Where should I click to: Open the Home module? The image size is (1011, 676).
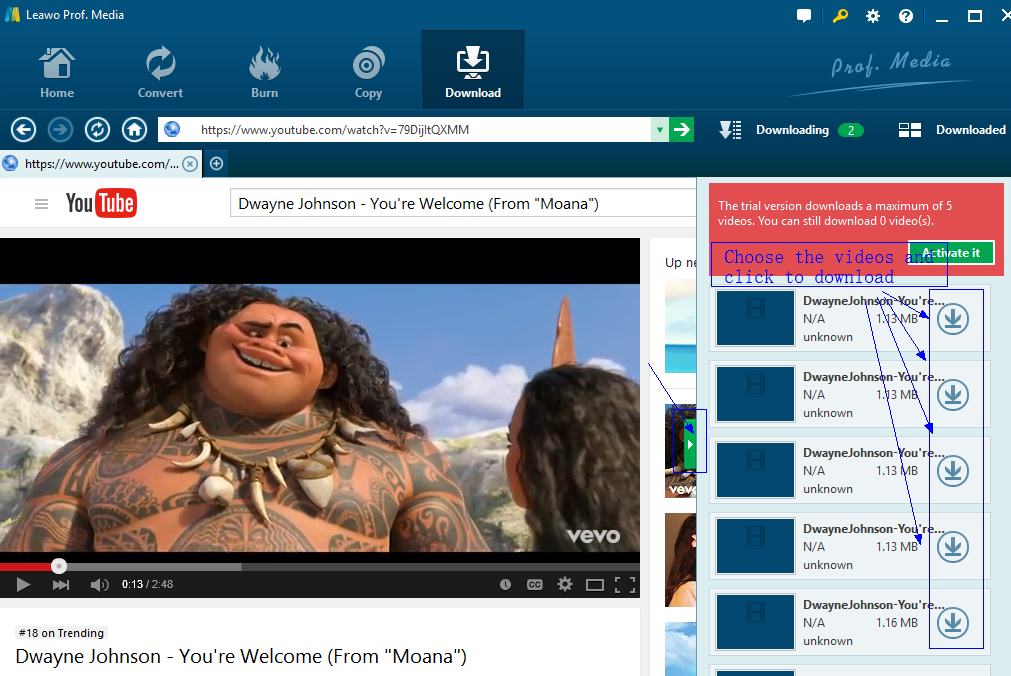pyautogui.click(x=57, y=72)
